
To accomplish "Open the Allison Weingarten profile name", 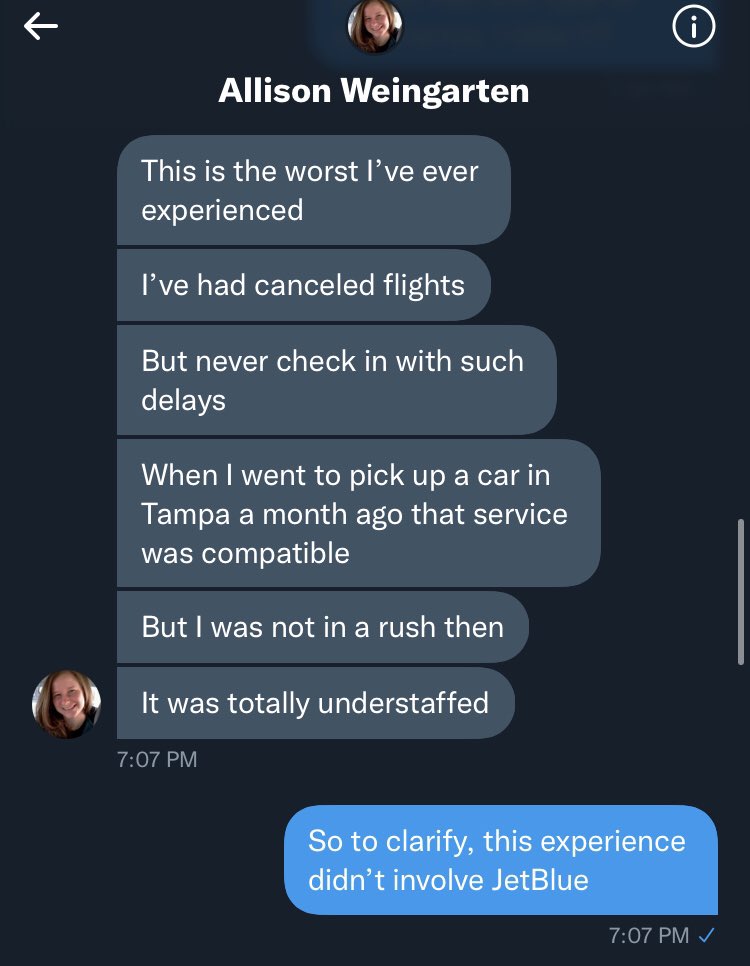I will [373, 91].
